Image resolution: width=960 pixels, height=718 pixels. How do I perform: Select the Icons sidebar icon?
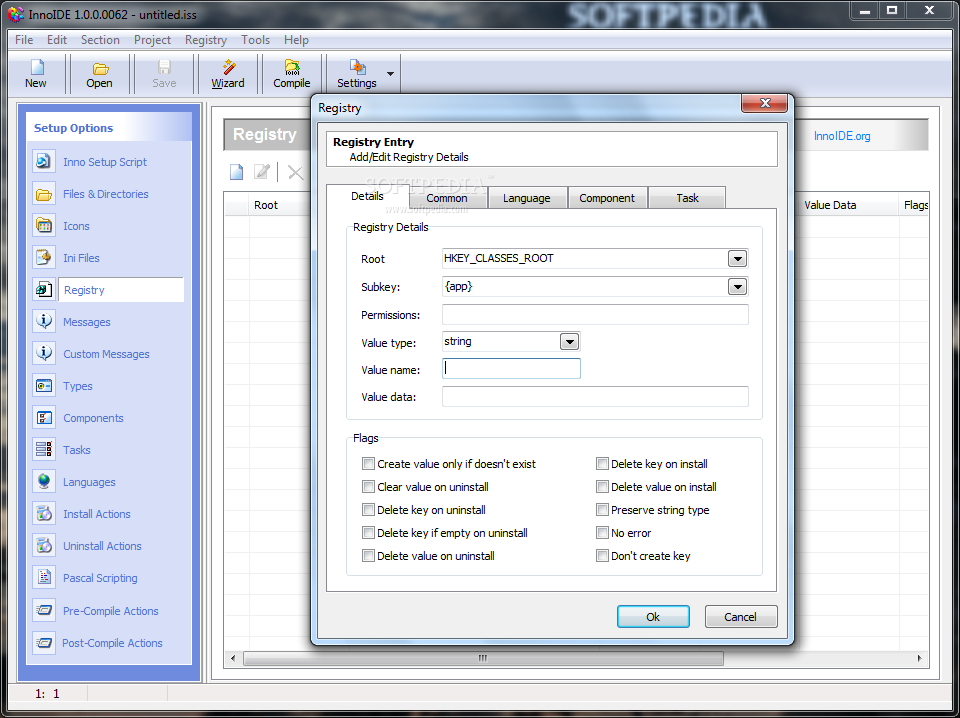coord(44,226)
